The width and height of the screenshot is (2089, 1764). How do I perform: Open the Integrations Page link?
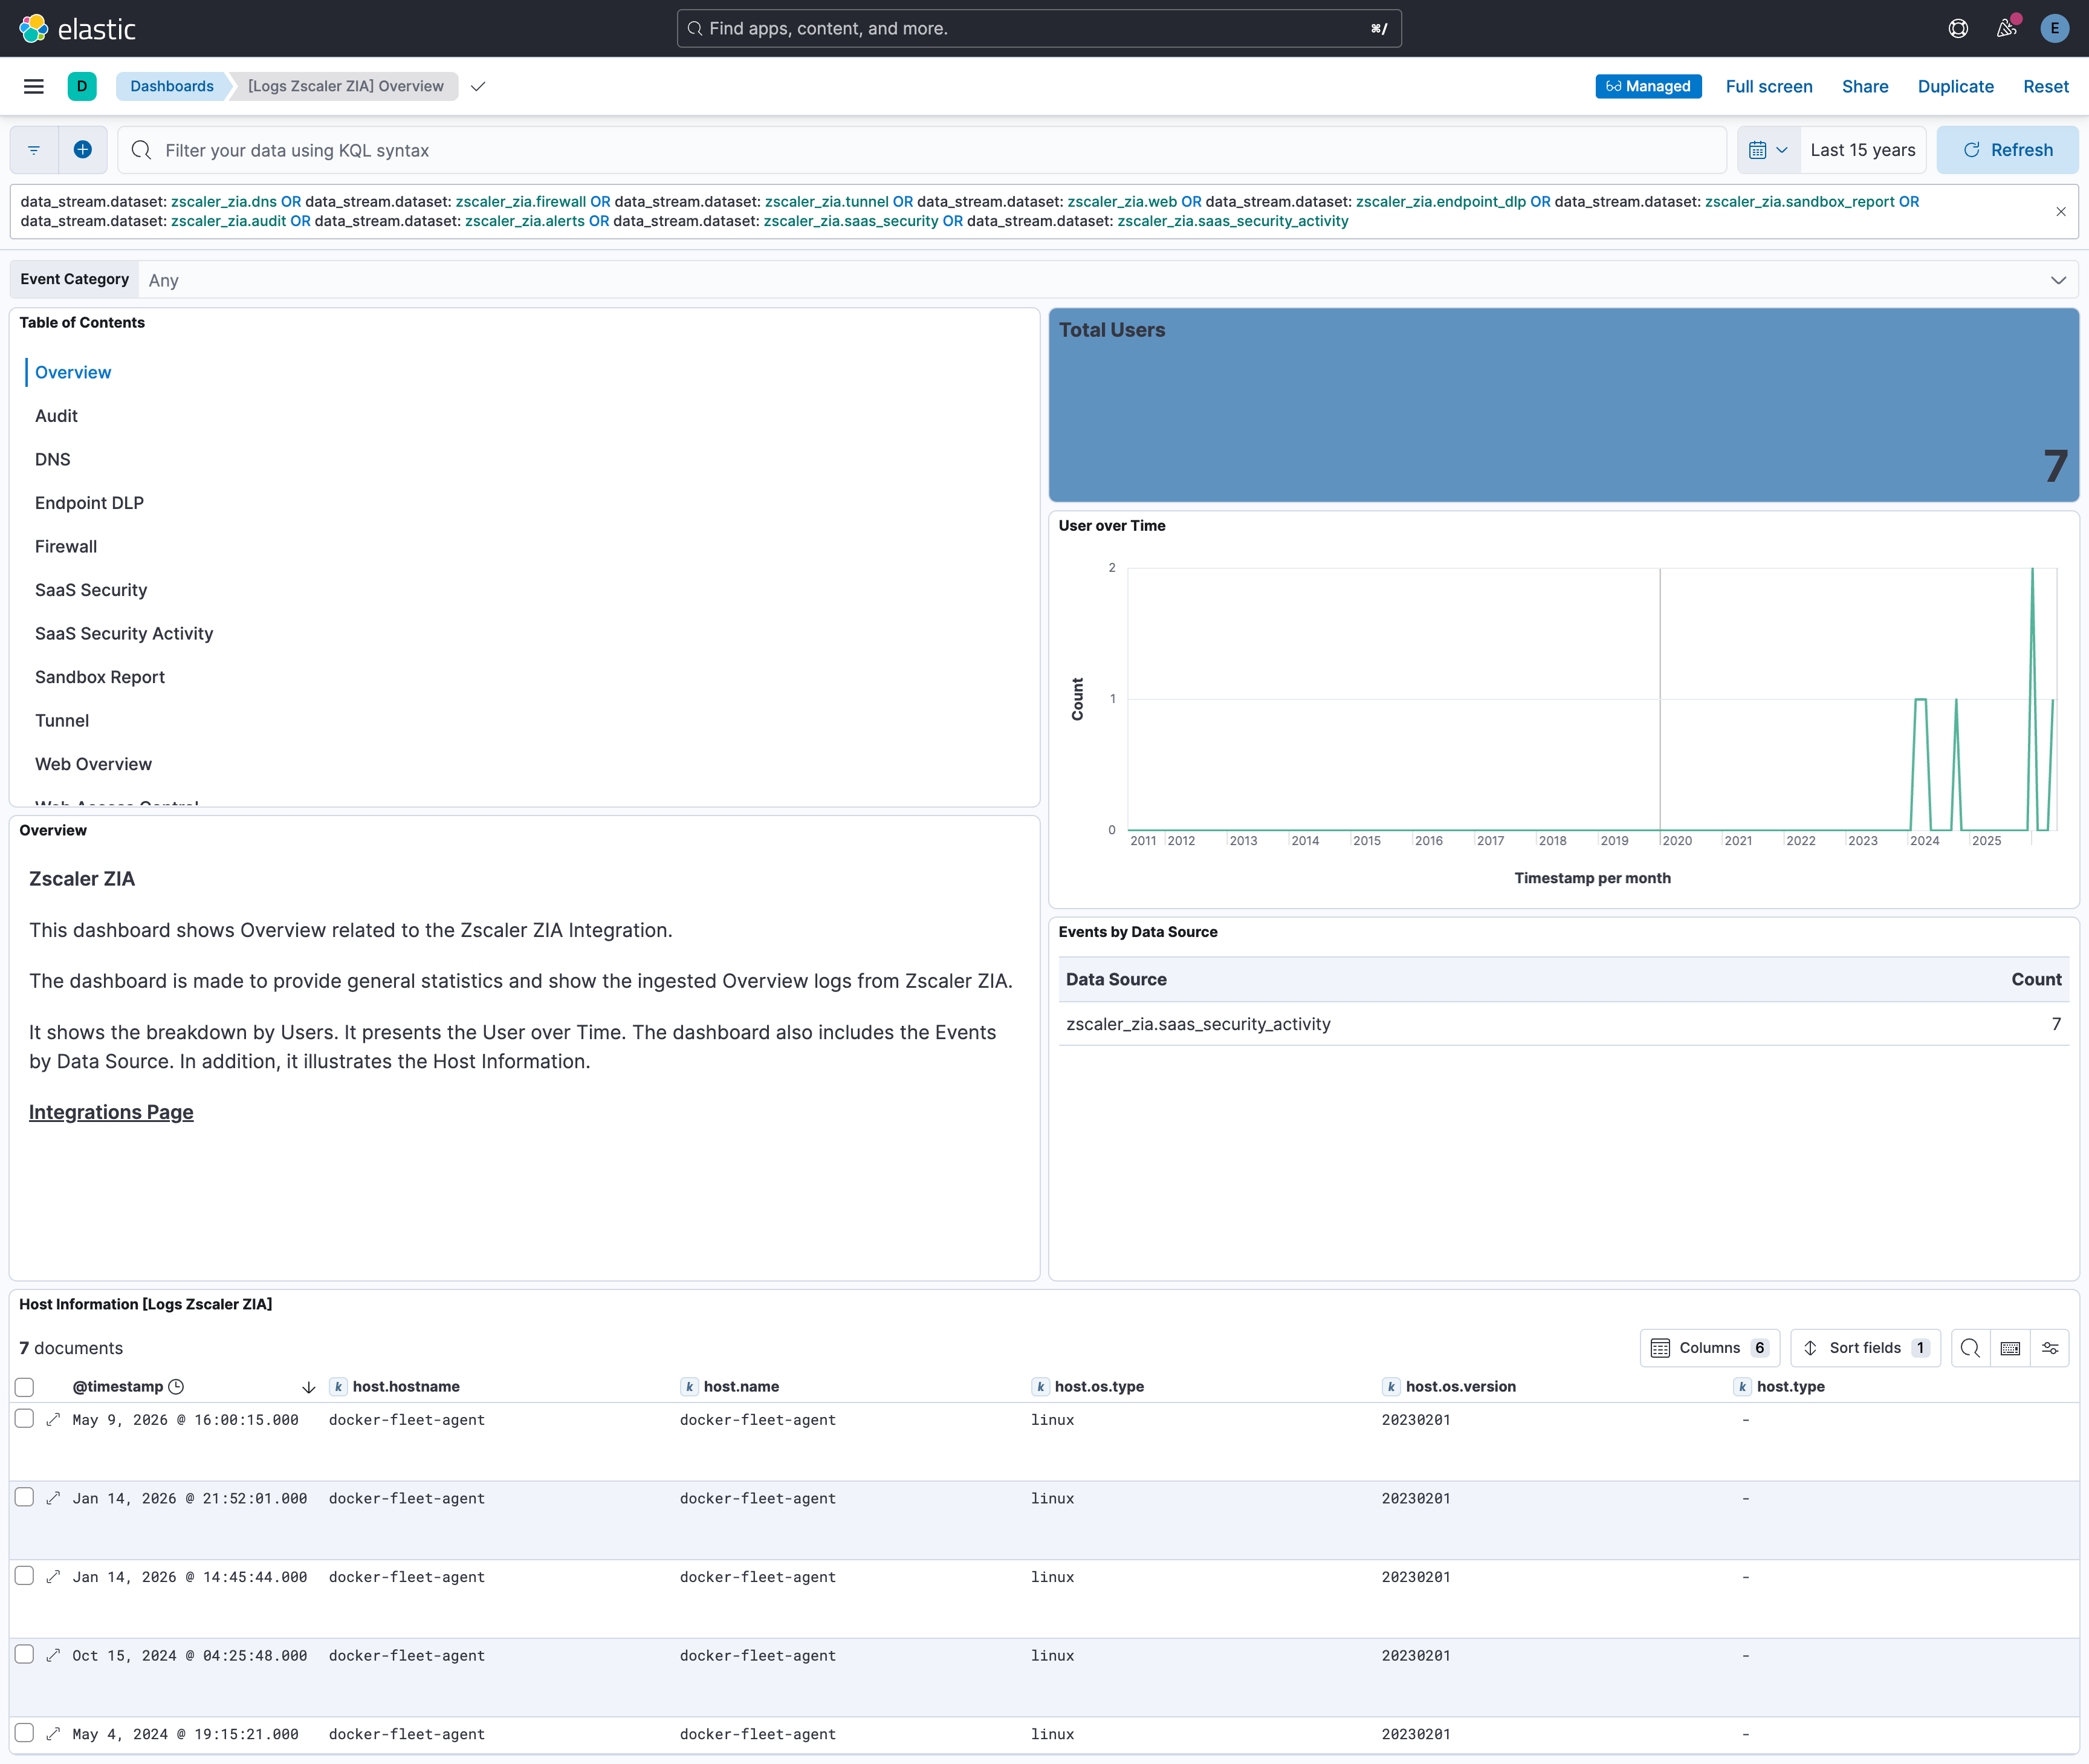[111, 1112]
